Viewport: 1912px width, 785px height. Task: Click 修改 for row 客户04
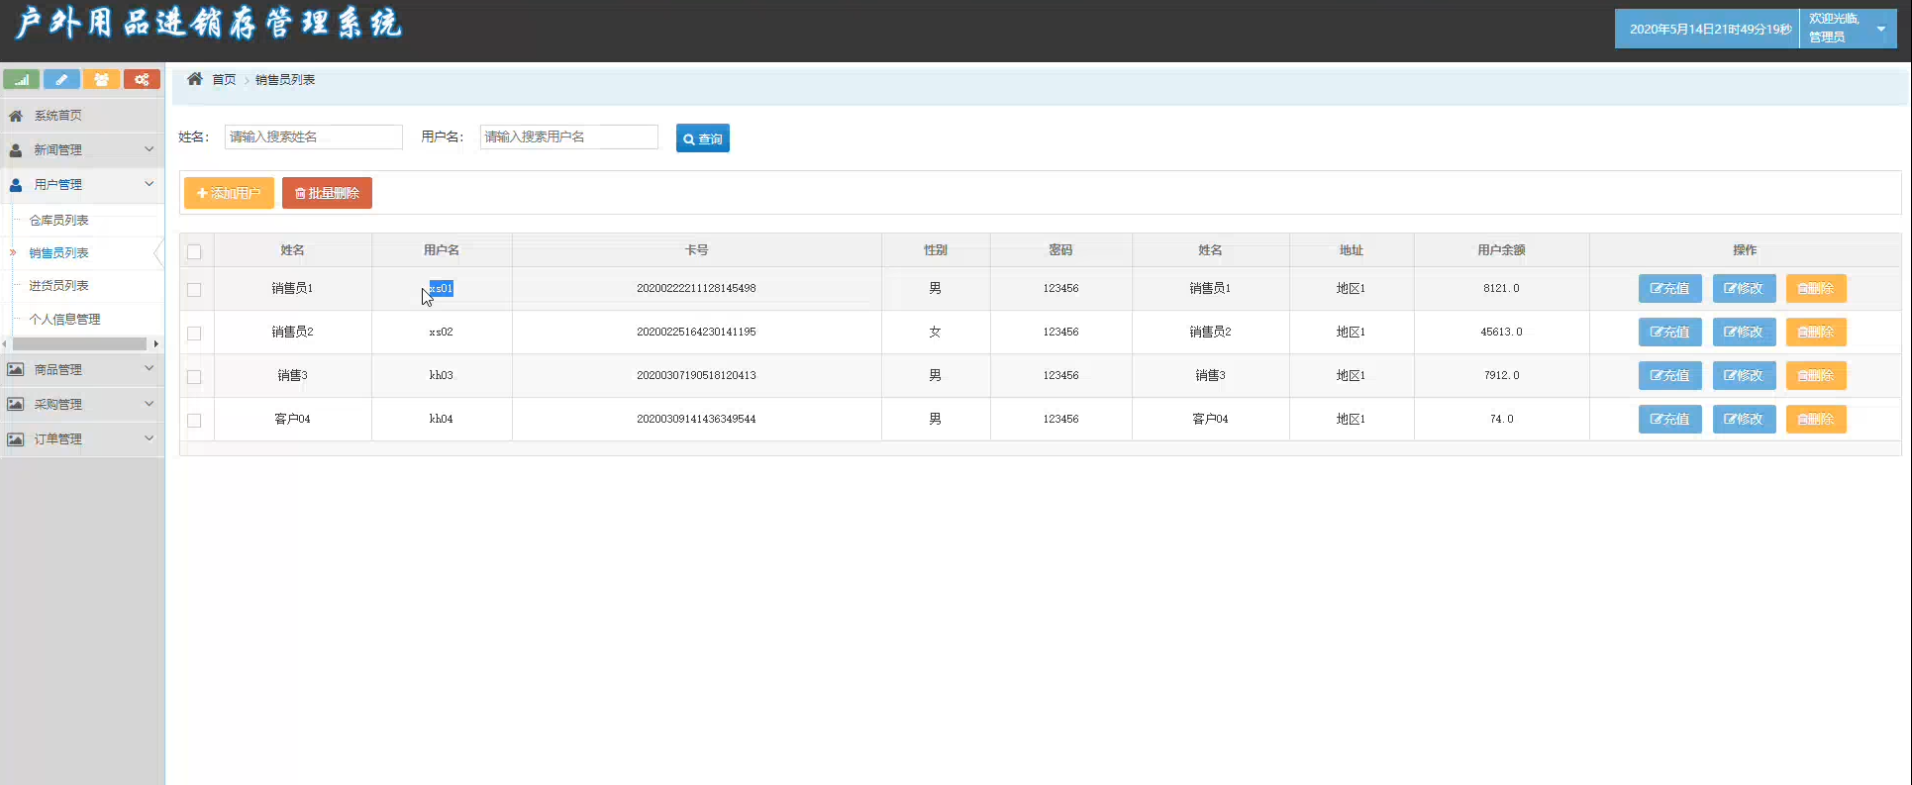tap(1744, 419)
